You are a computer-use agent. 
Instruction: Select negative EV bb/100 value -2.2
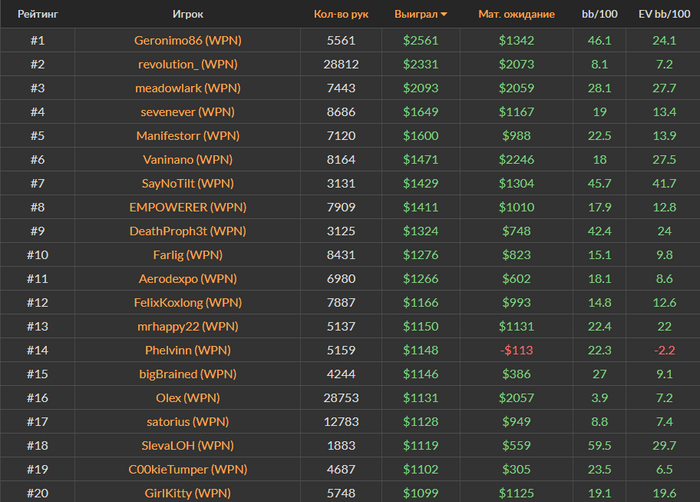coord(664,350)
